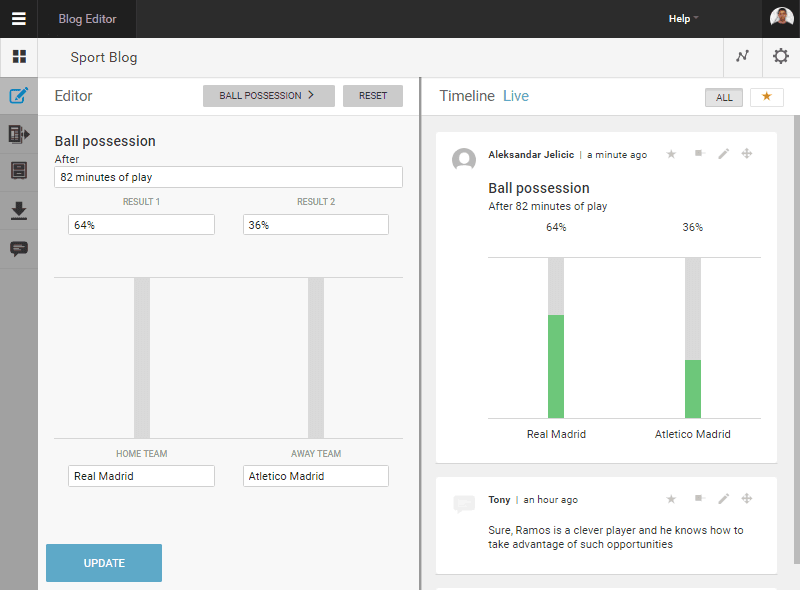Click the 'Real Madrid' chart label
This screenshot has width=800, height=590.
coord(556,434)
